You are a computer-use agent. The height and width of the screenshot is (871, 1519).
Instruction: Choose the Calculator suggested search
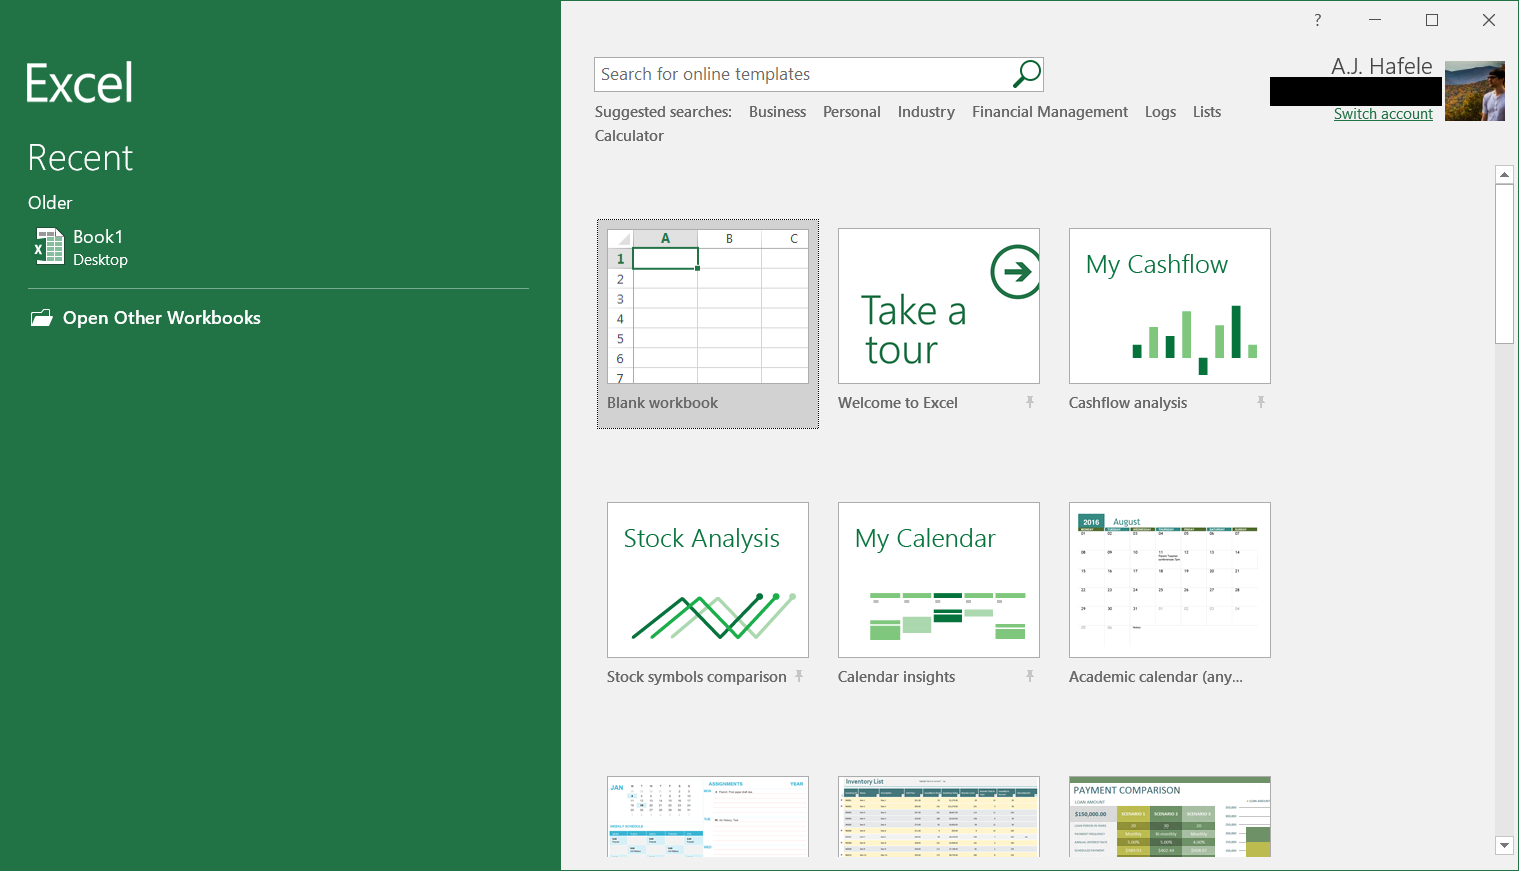pyautogui.click(x=629, y=136)
